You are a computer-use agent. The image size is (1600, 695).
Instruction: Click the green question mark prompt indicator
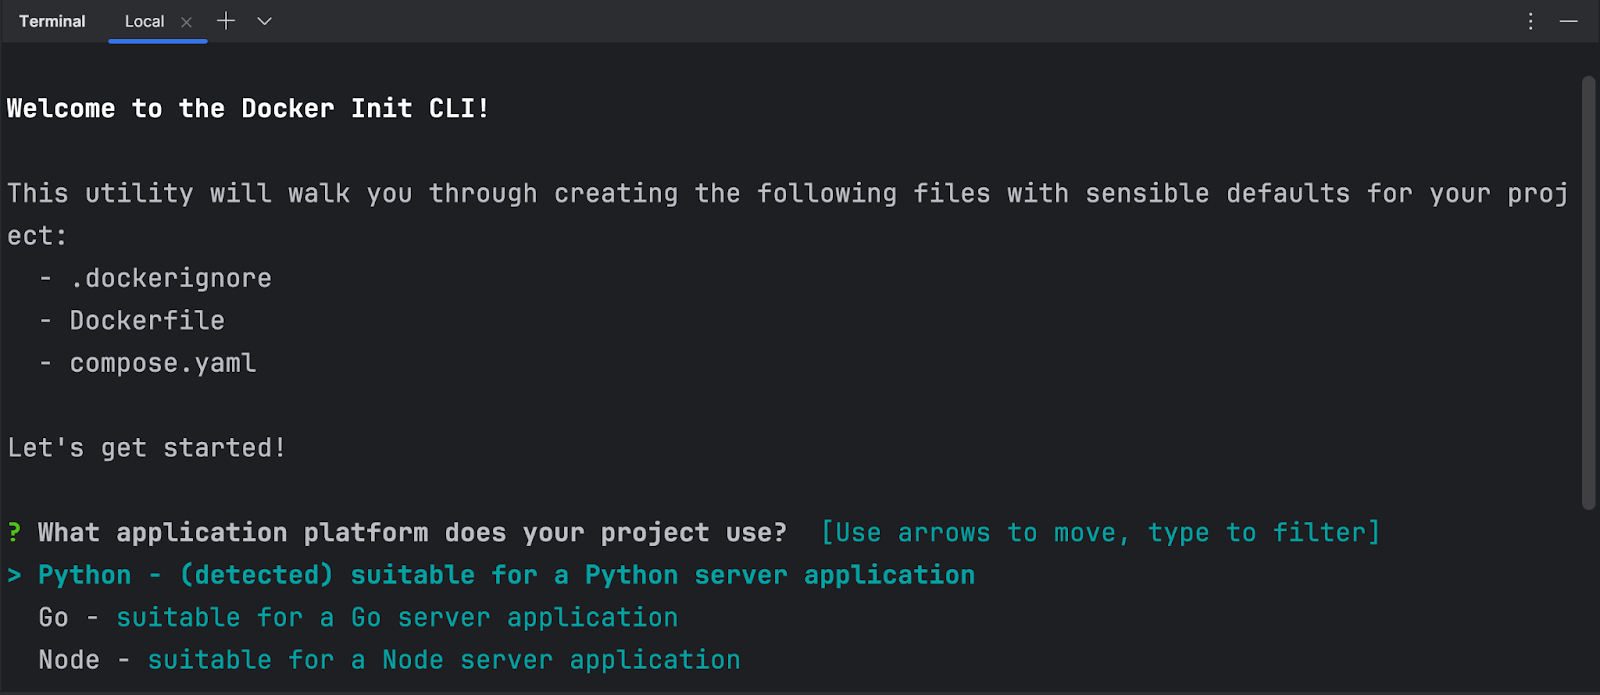tap(12, 532)
